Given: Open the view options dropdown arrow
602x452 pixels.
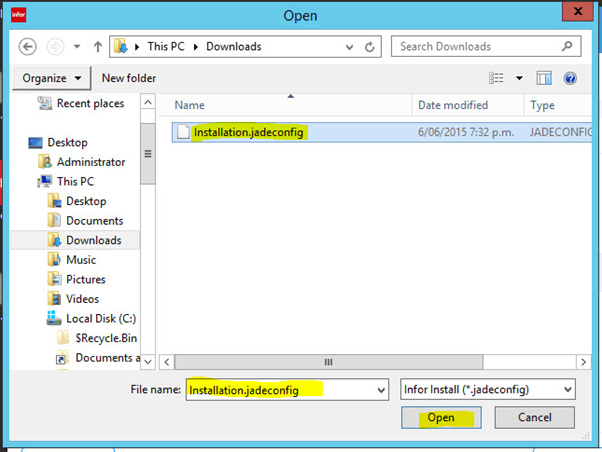Looking at the screenshot, I should pyautogui.click(x=519, y=78).
